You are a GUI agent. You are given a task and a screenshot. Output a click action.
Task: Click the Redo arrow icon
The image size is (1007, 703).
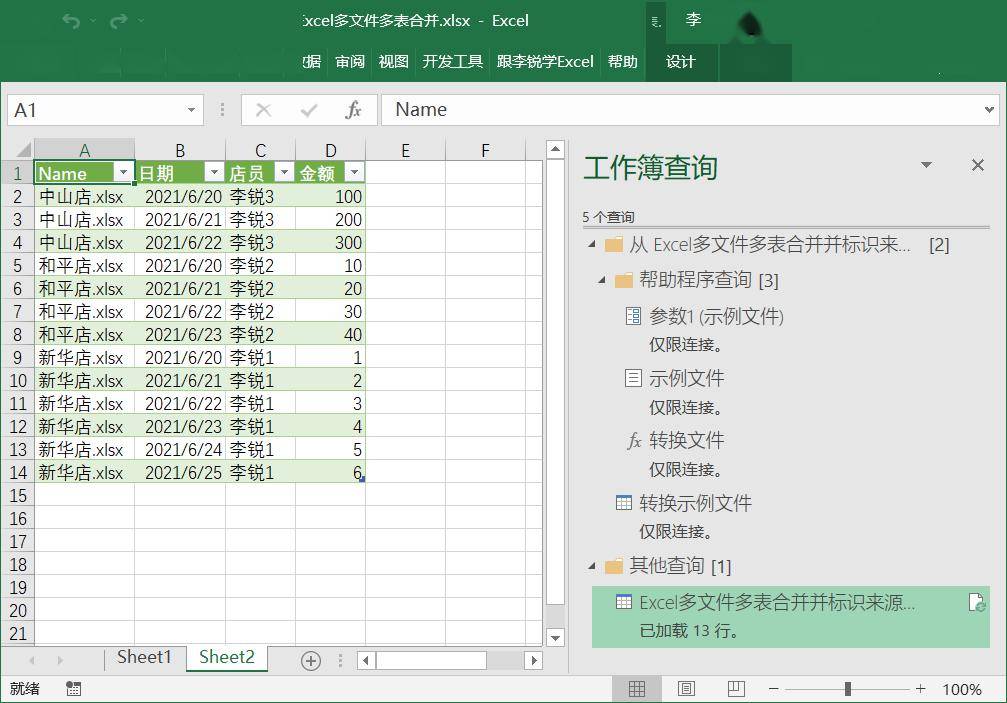click(x=118, y=21)
